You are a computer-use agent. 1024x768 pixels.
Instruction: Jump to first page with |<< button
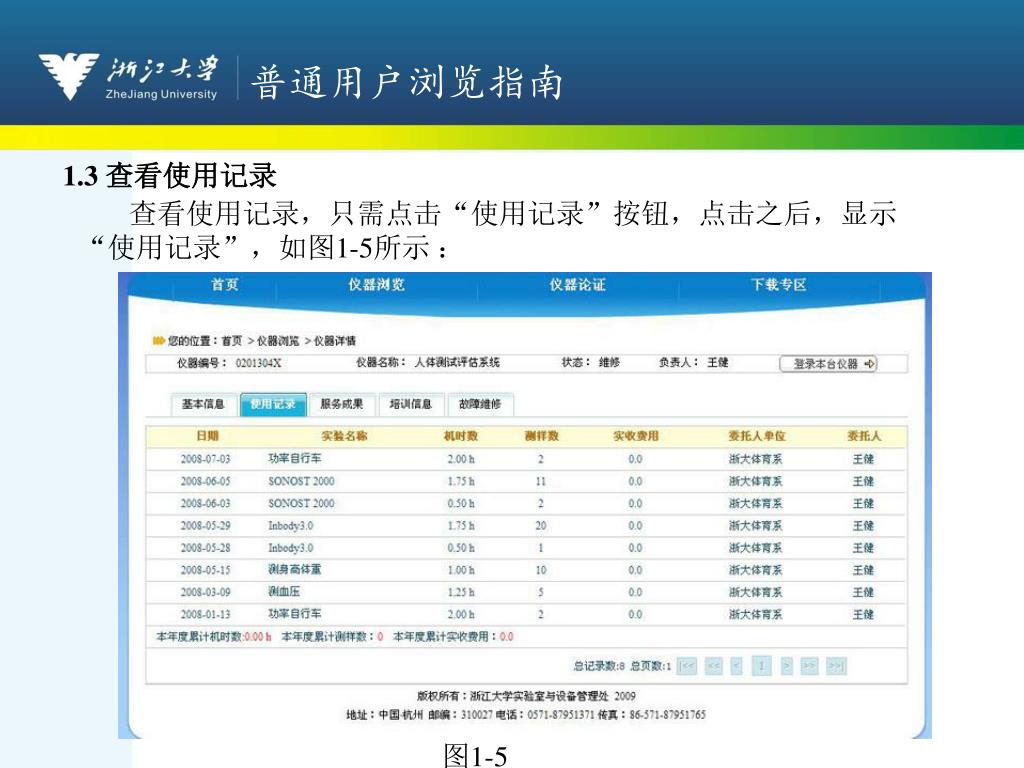pyautogui.click(x=687, y=666)
